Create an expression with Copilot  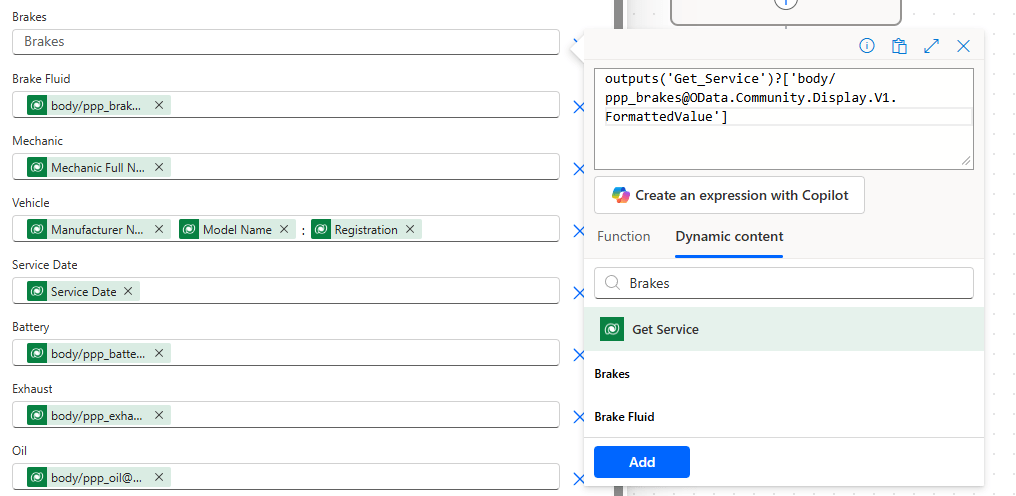[x=729, y=195]
